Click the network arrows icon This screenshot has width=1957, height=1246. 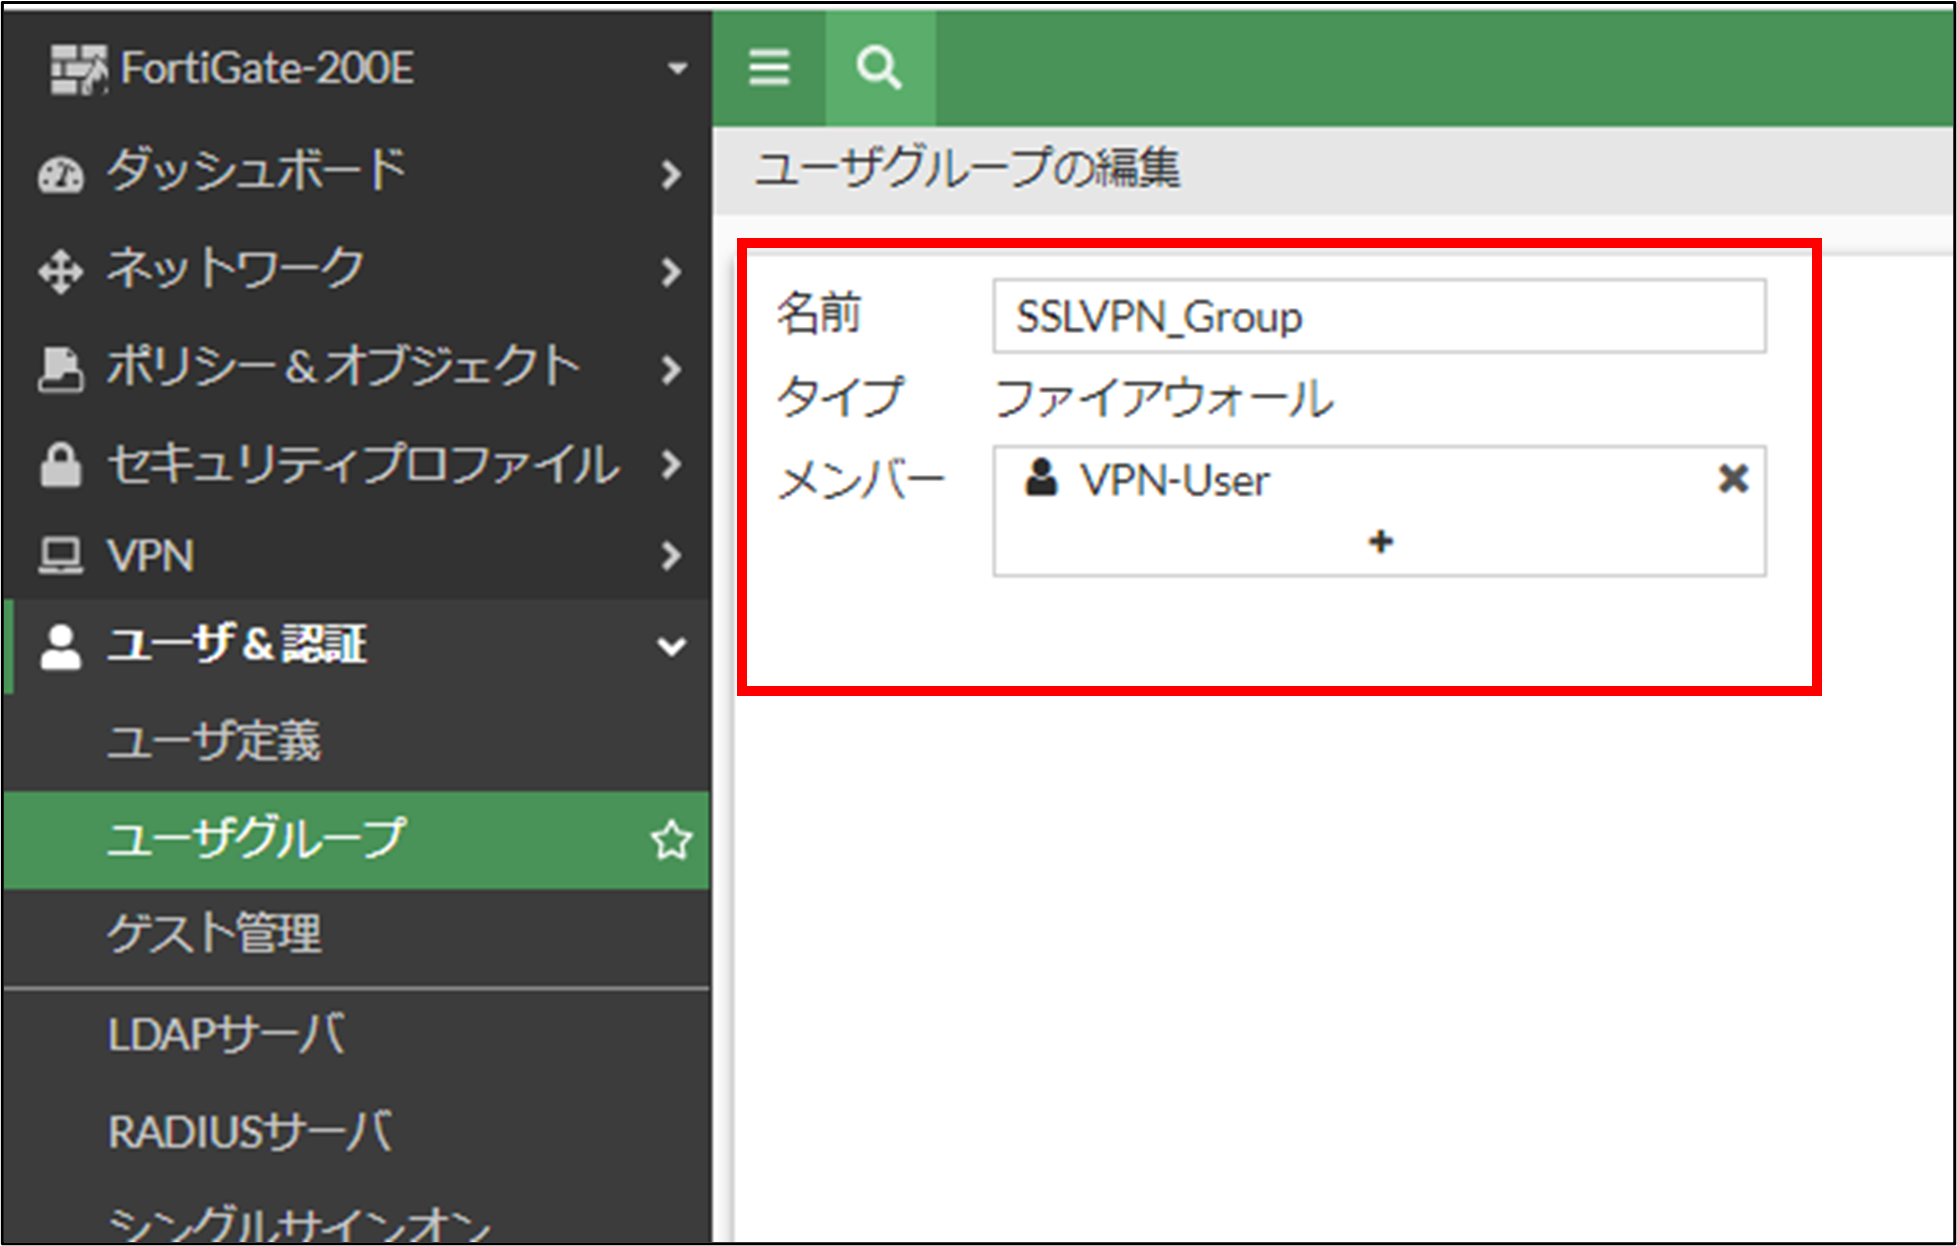click(60, 272)
